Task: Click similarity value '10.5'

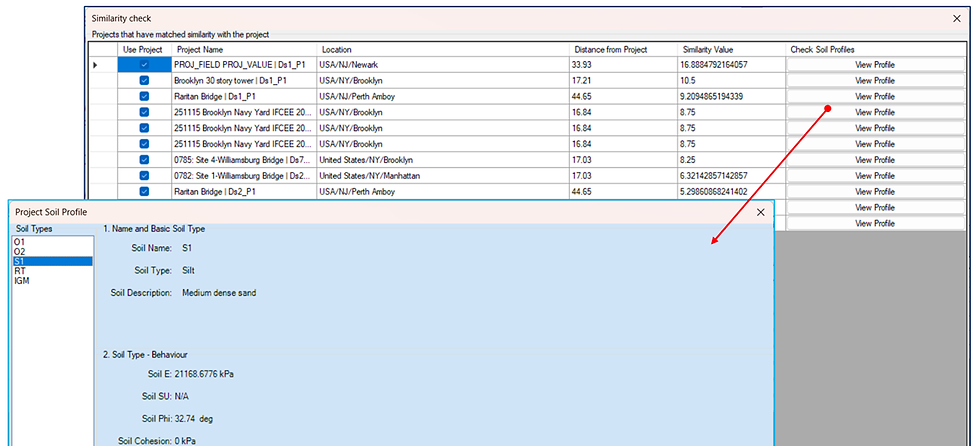Action: pyautogui.click(x=732, y=81)
